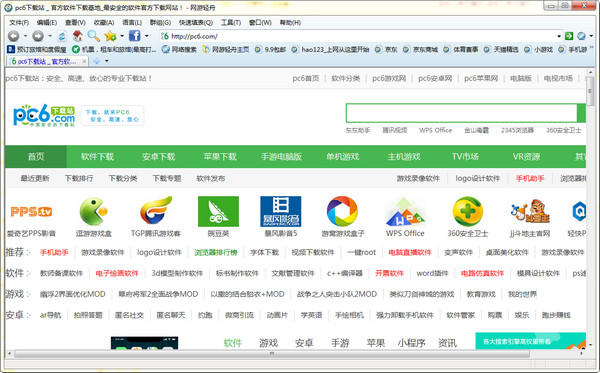Open the 京东商城 bookmark
Image resolution: width=600 pixels, height=373 pixels.
(420, 49)
